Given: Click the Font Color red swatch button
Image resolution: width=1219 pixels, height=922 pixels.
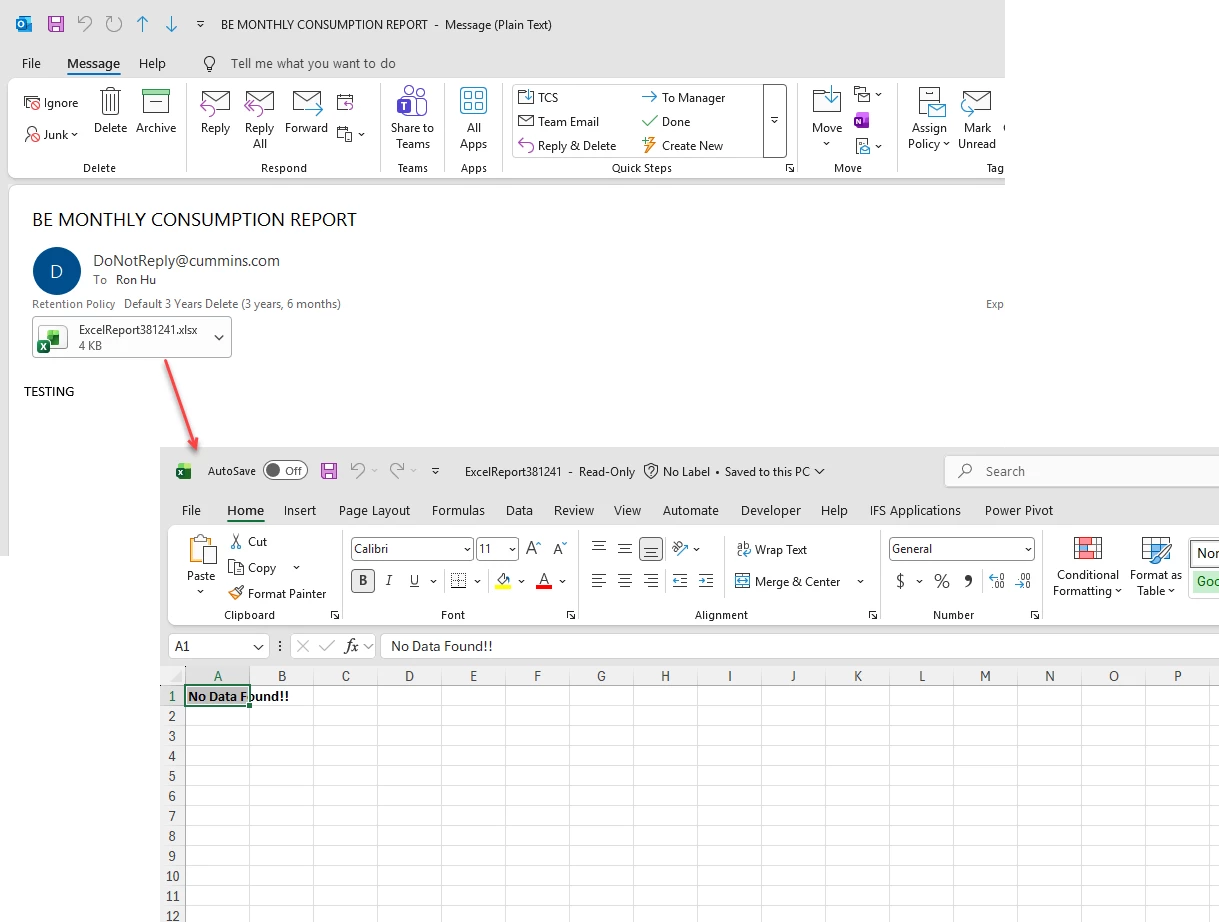Looking at the screenshot, I should (544, 581).
